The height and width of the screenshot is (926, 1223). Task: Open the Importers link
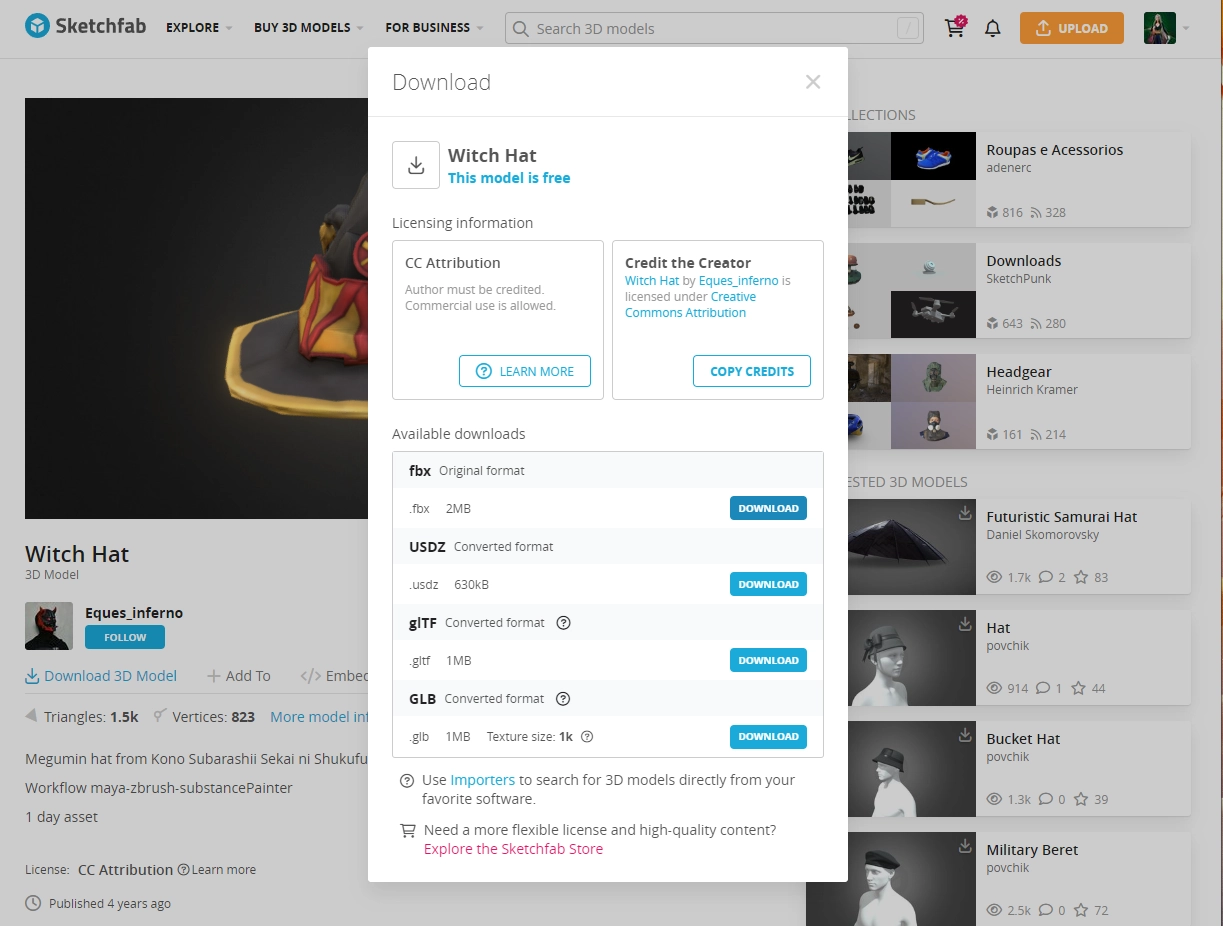pyautogui.click(x=483, y=780)
